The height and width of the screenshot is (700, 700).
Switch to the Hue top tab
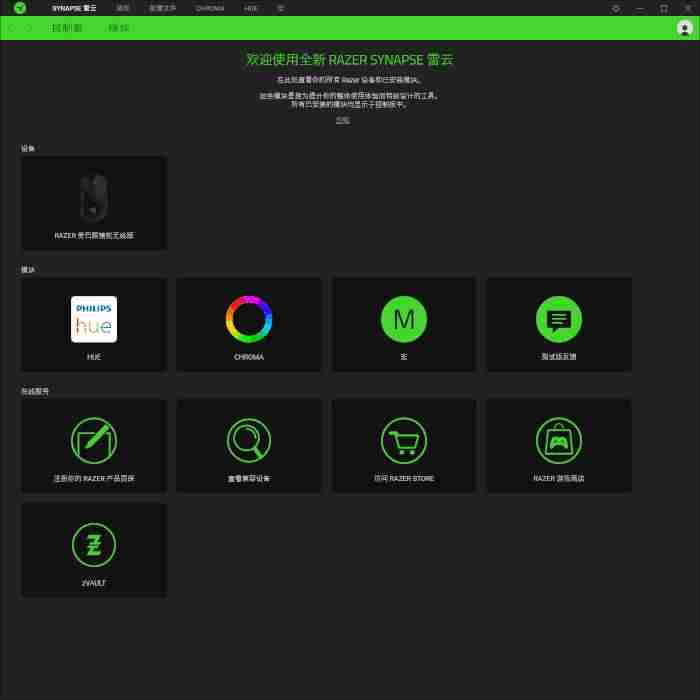click(x=250, y=8)
